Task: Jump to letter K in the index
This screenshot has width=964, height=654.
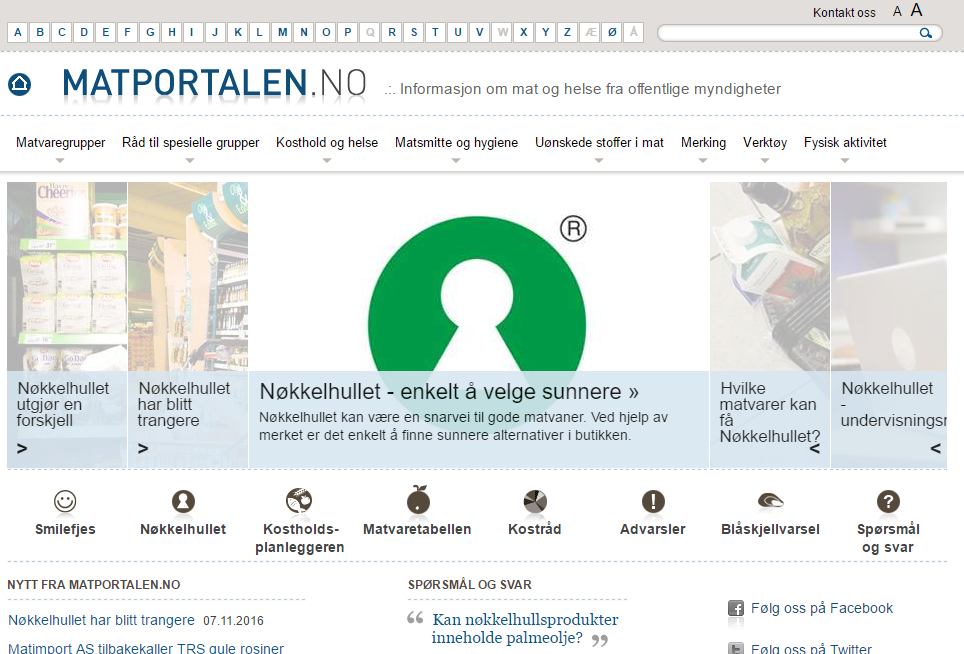Action: pyautogui.click(x=238, y=32)
